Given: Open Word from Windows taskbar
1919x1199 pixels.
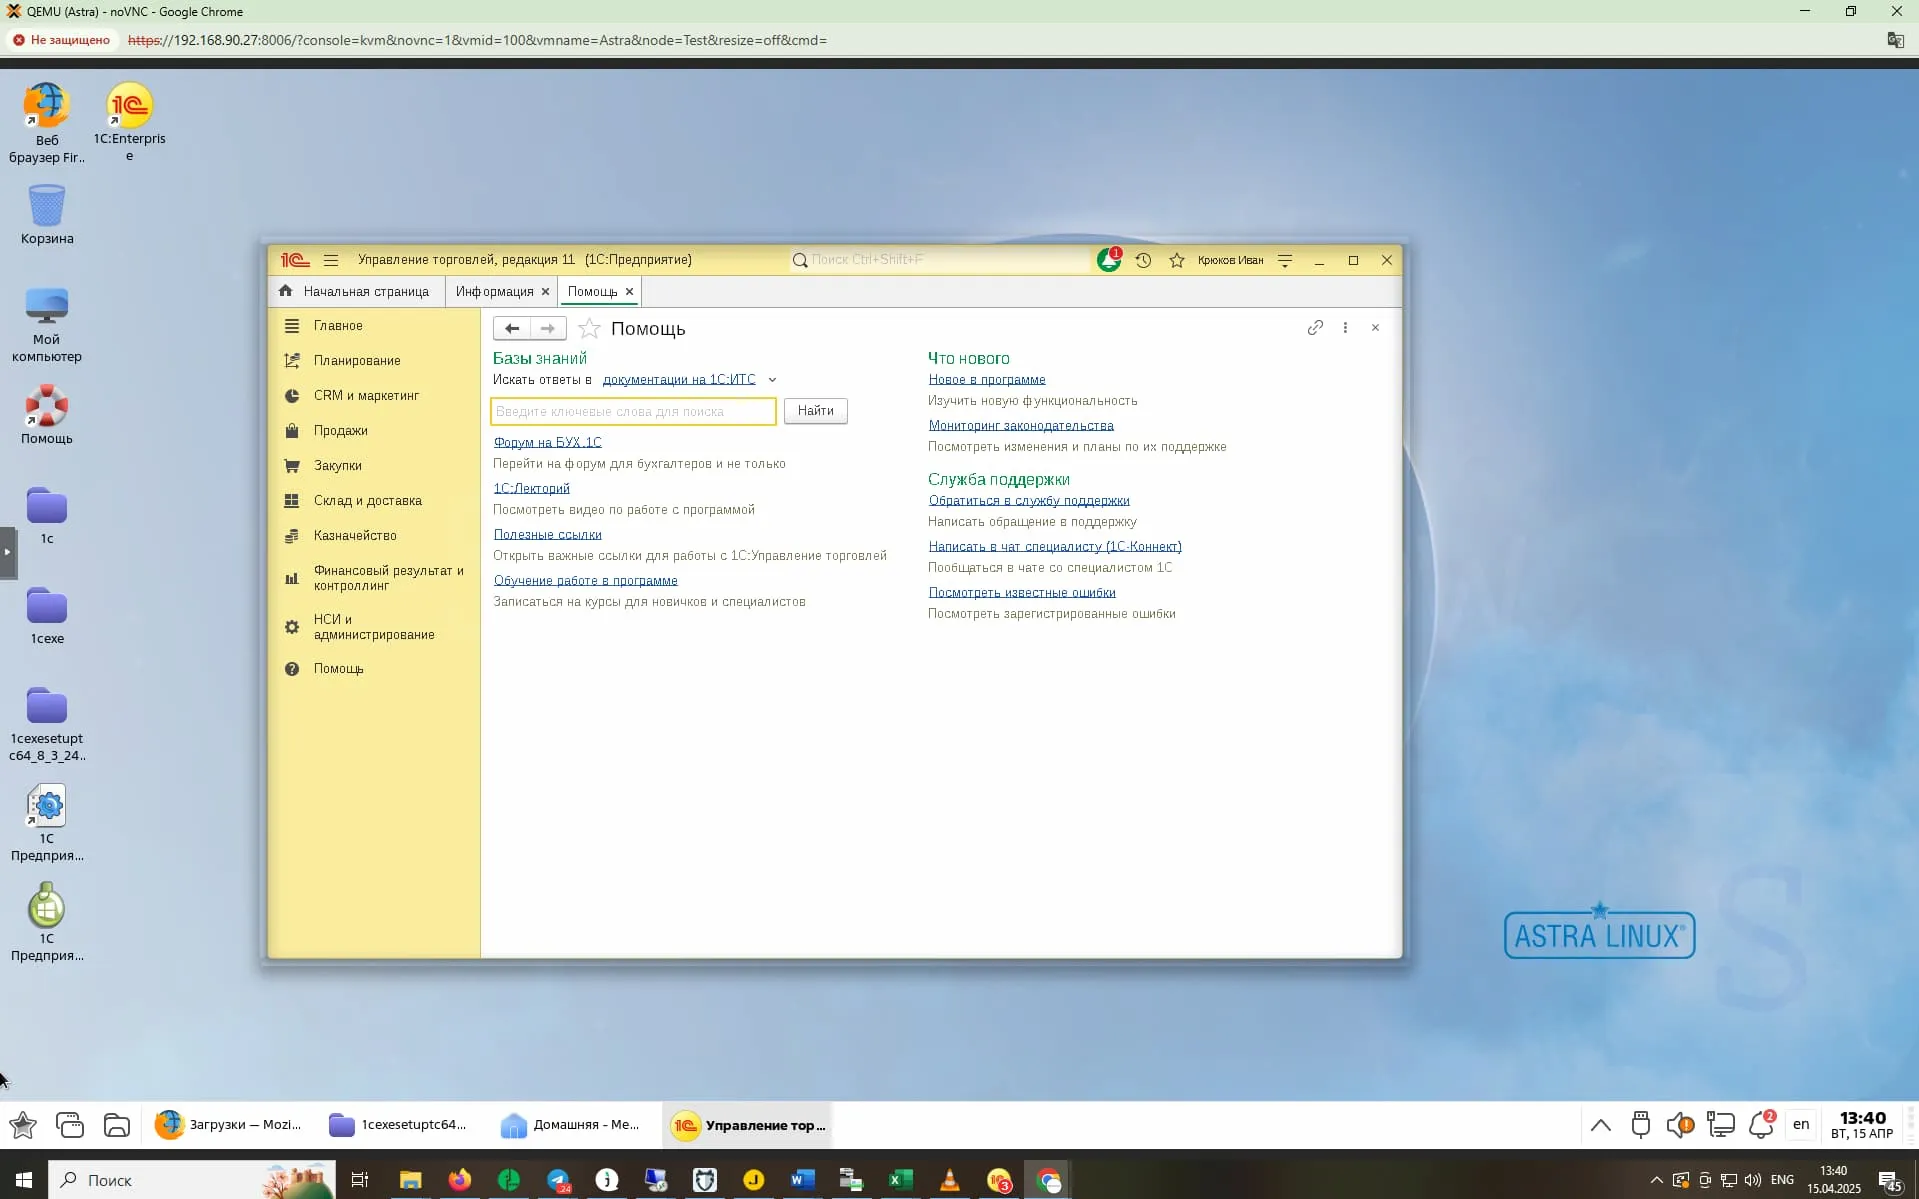Looking at the screenshot, I should [802, 1180].
